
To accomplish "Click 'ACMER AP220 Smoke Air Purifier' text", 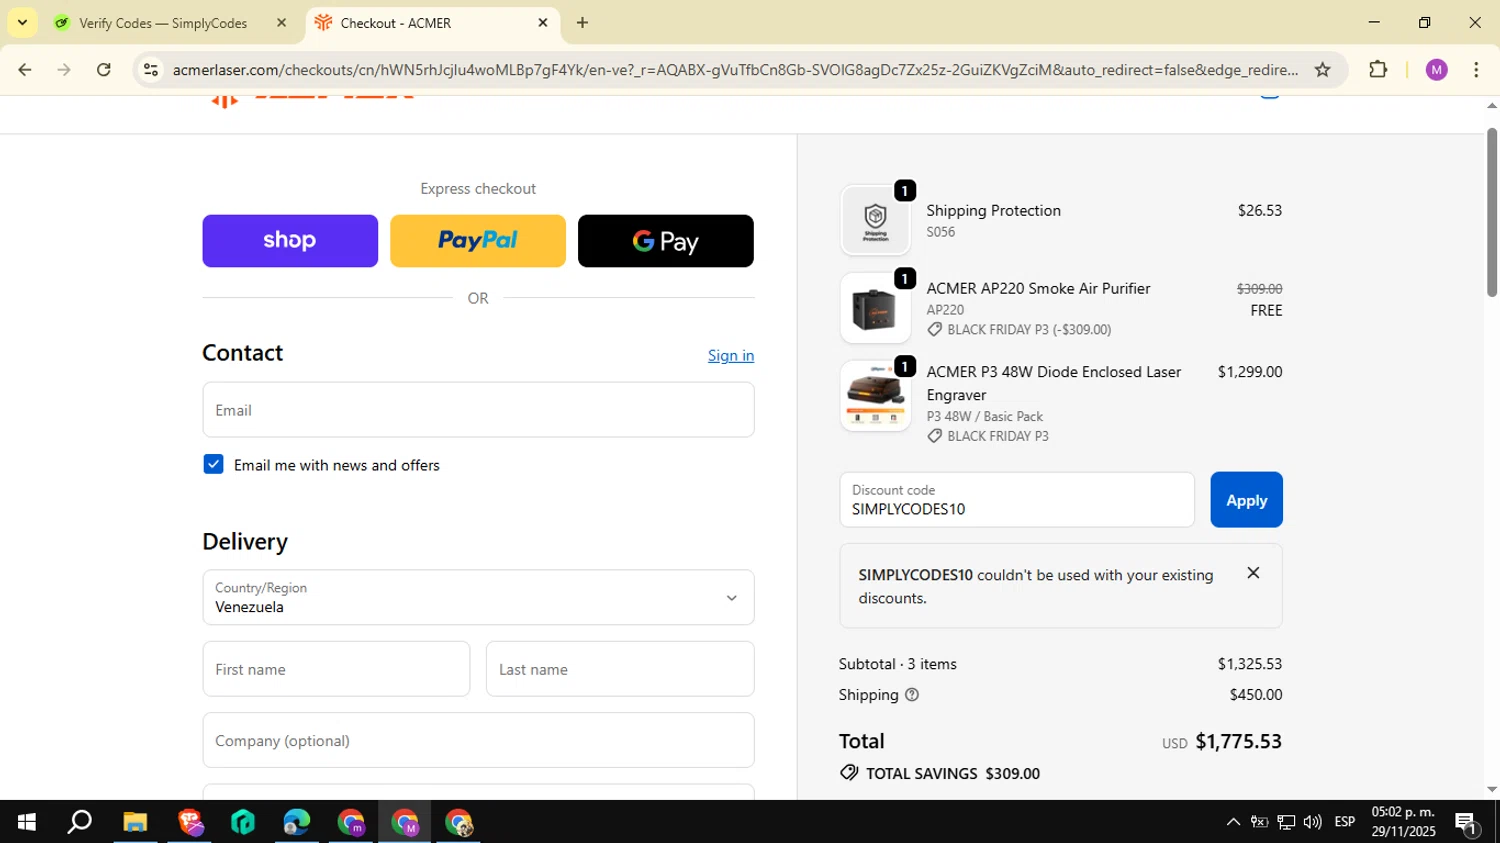I will [x=1038, y=288].
